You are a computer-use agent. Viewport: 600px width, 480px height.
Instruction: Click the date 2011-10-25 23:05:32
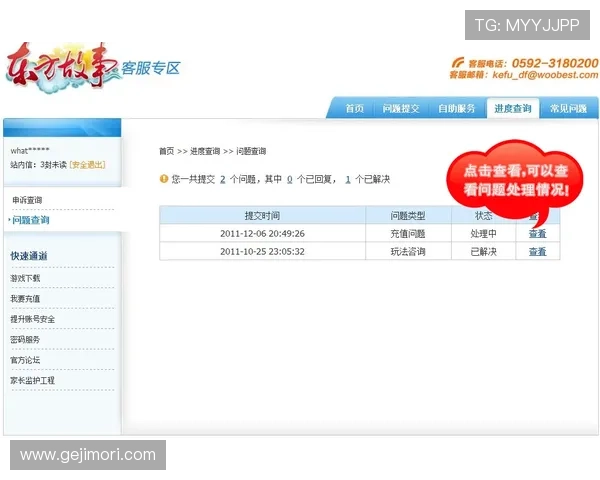pos(262,251)
